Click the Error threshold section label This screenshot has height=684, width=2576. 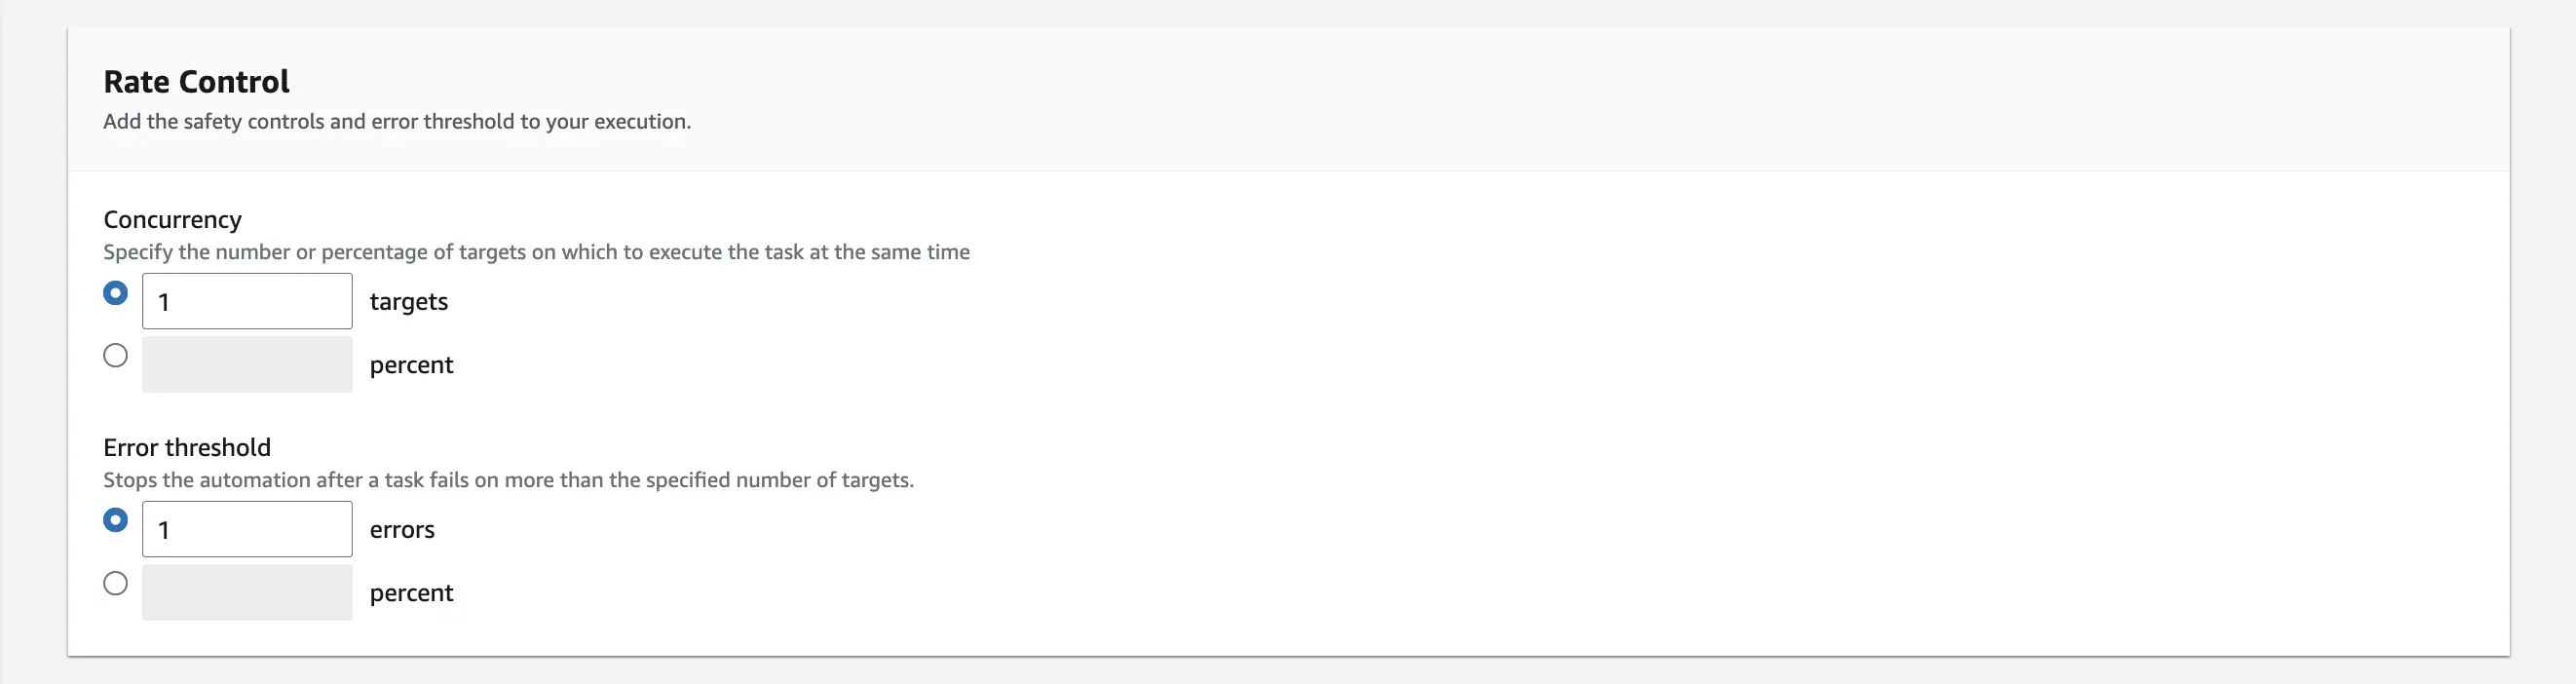pos(187,447)
